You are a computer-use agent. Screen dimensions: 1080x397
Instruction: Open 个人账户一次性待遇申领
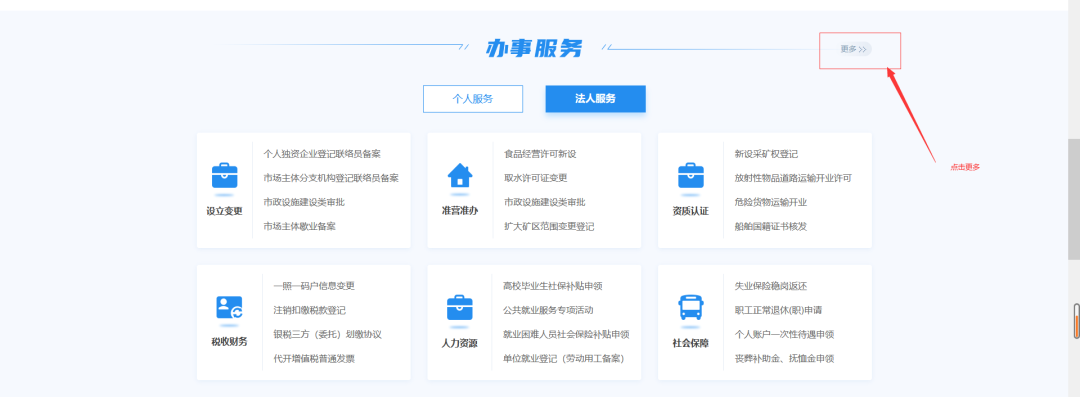coord(784,334)
